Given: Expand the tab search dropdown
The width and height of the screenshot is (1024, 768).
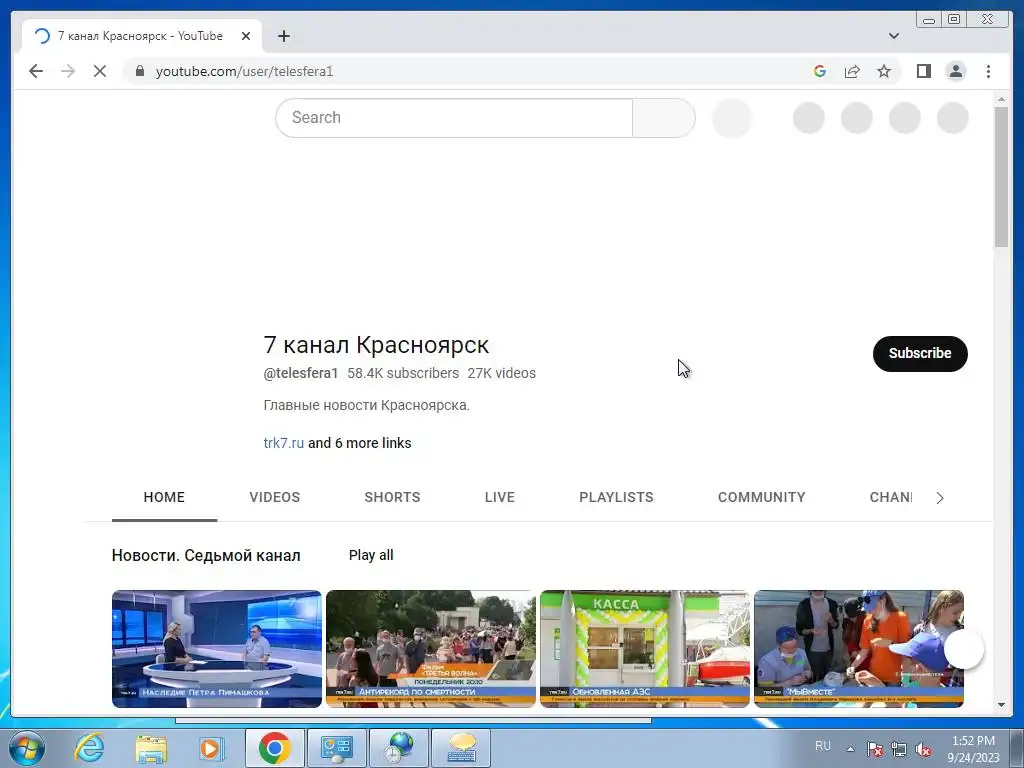Looking at the screenshot, I should [x=893, y=36].
